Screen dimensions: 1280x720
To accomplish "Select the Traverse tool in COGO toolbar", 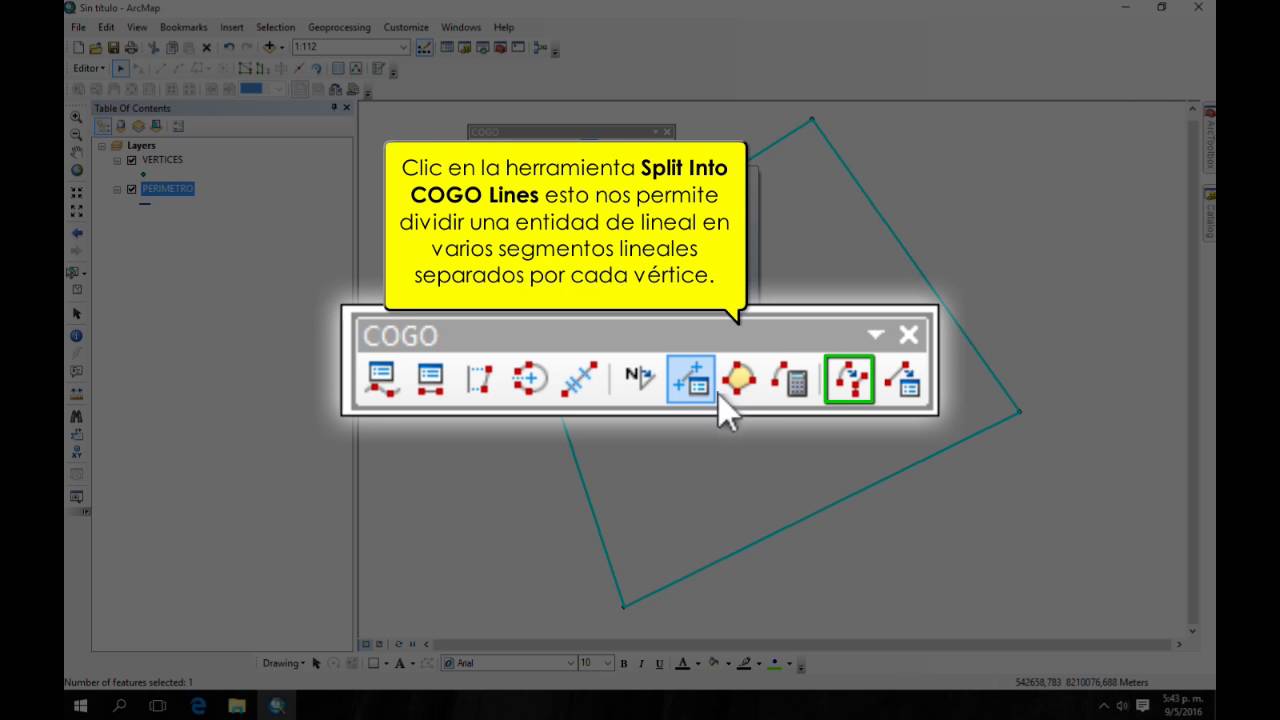I will click(381, 380).
